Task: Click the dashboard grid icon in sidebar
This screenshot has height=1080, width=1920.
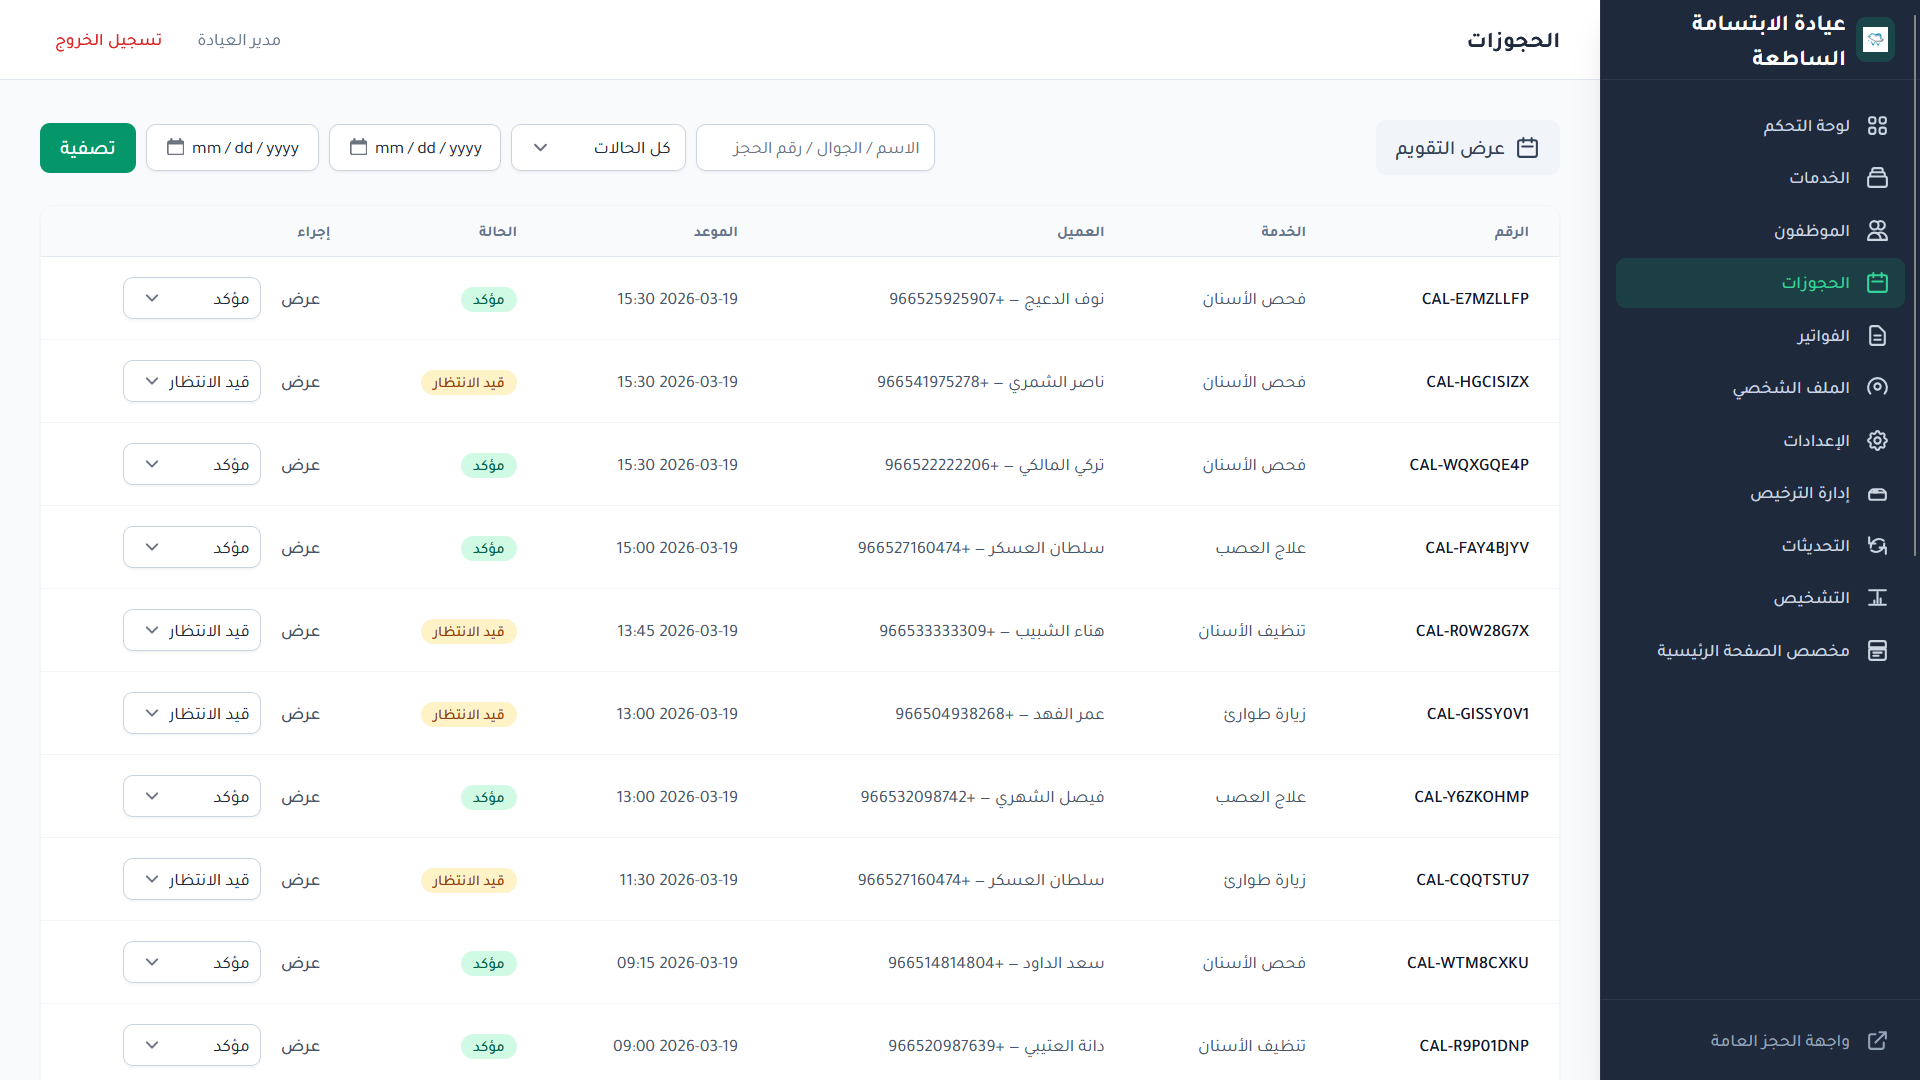Action: [1877, 126]
